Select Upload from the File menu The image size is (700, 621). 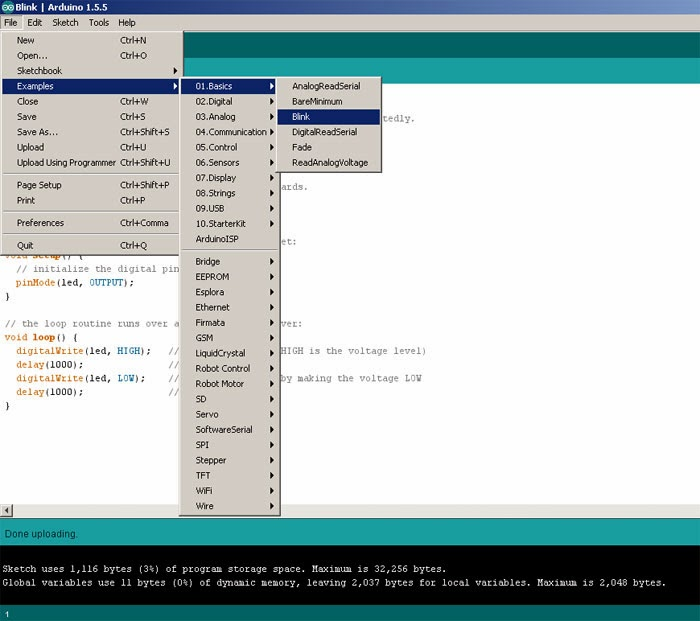point(31,147)
